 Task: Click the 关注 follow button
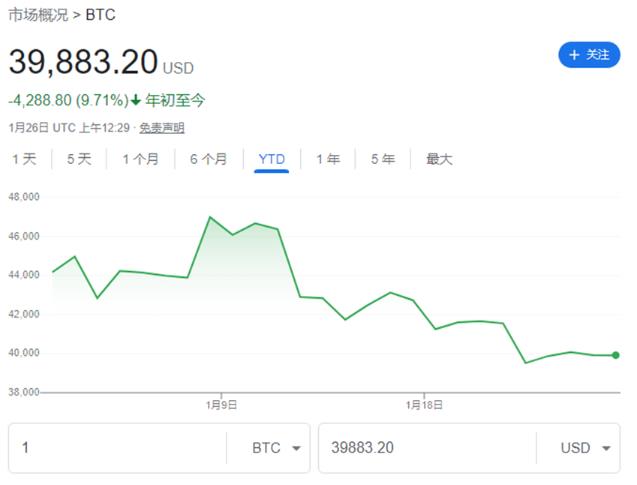tap(589, 55)
